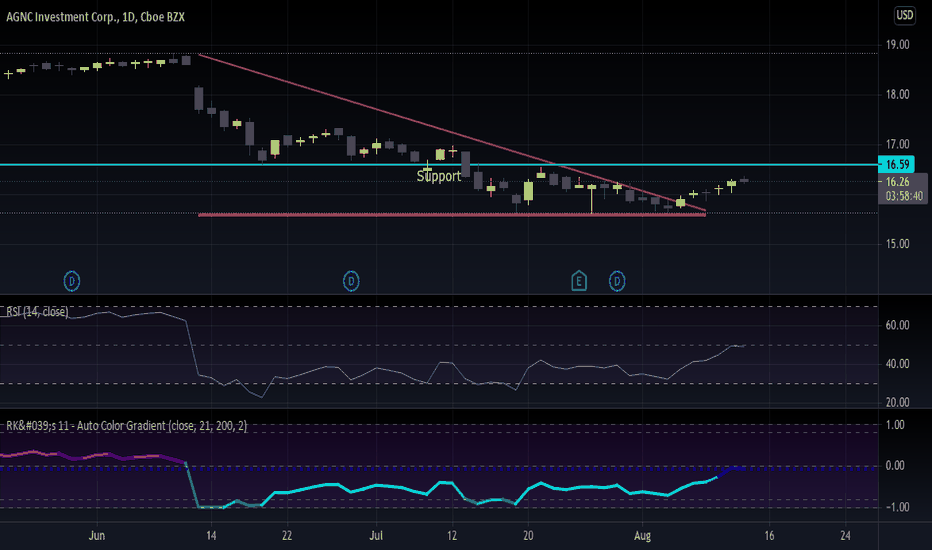Click the 24 date axis label

[845, 536]
